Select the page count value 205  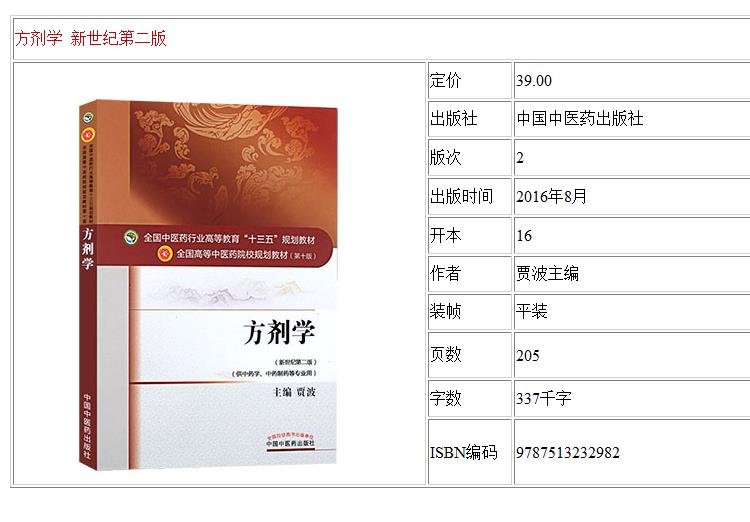(528, 355)
